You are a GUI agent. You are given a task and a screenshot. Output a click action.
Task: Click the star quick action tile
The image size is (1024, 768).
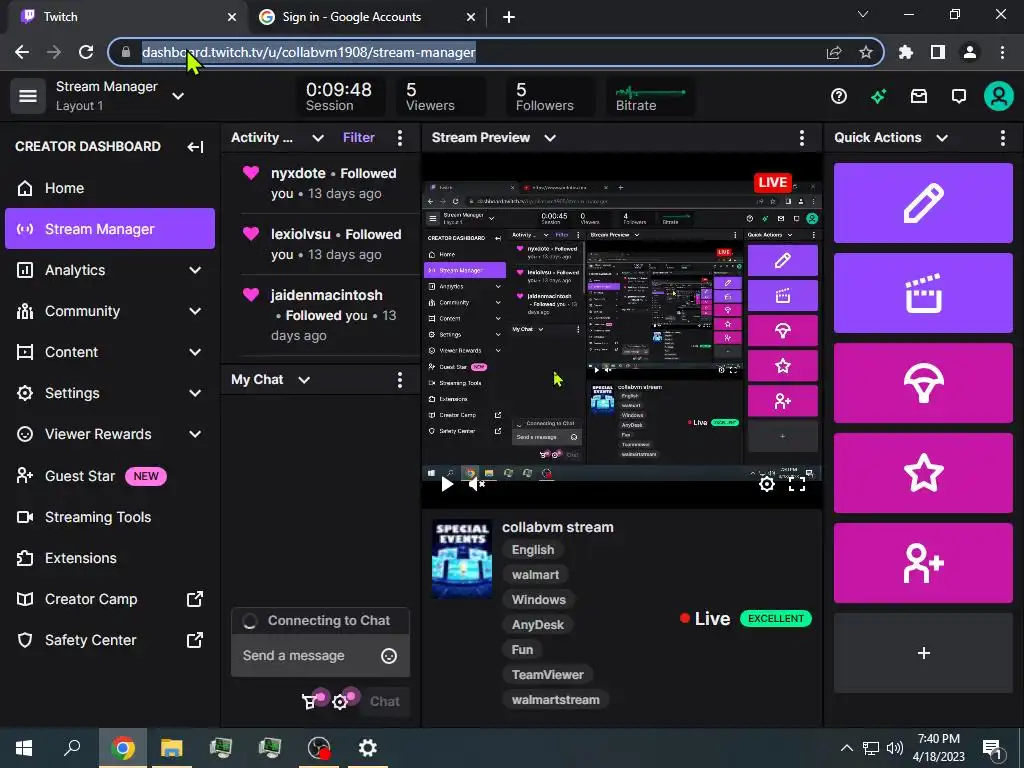coord(923,473)
